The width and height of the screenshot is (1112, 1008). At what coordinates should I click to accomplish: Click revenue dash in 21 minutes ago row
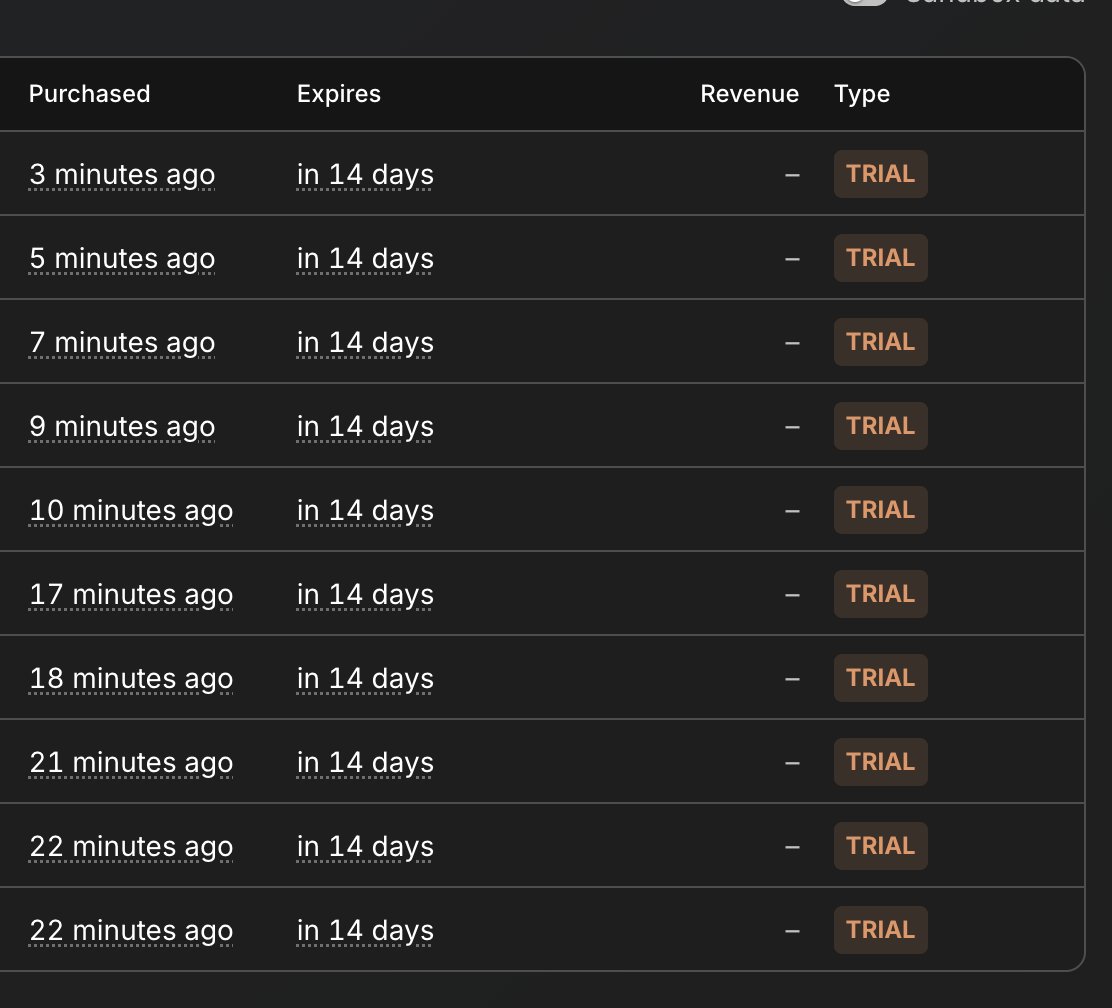coord(792,763)
